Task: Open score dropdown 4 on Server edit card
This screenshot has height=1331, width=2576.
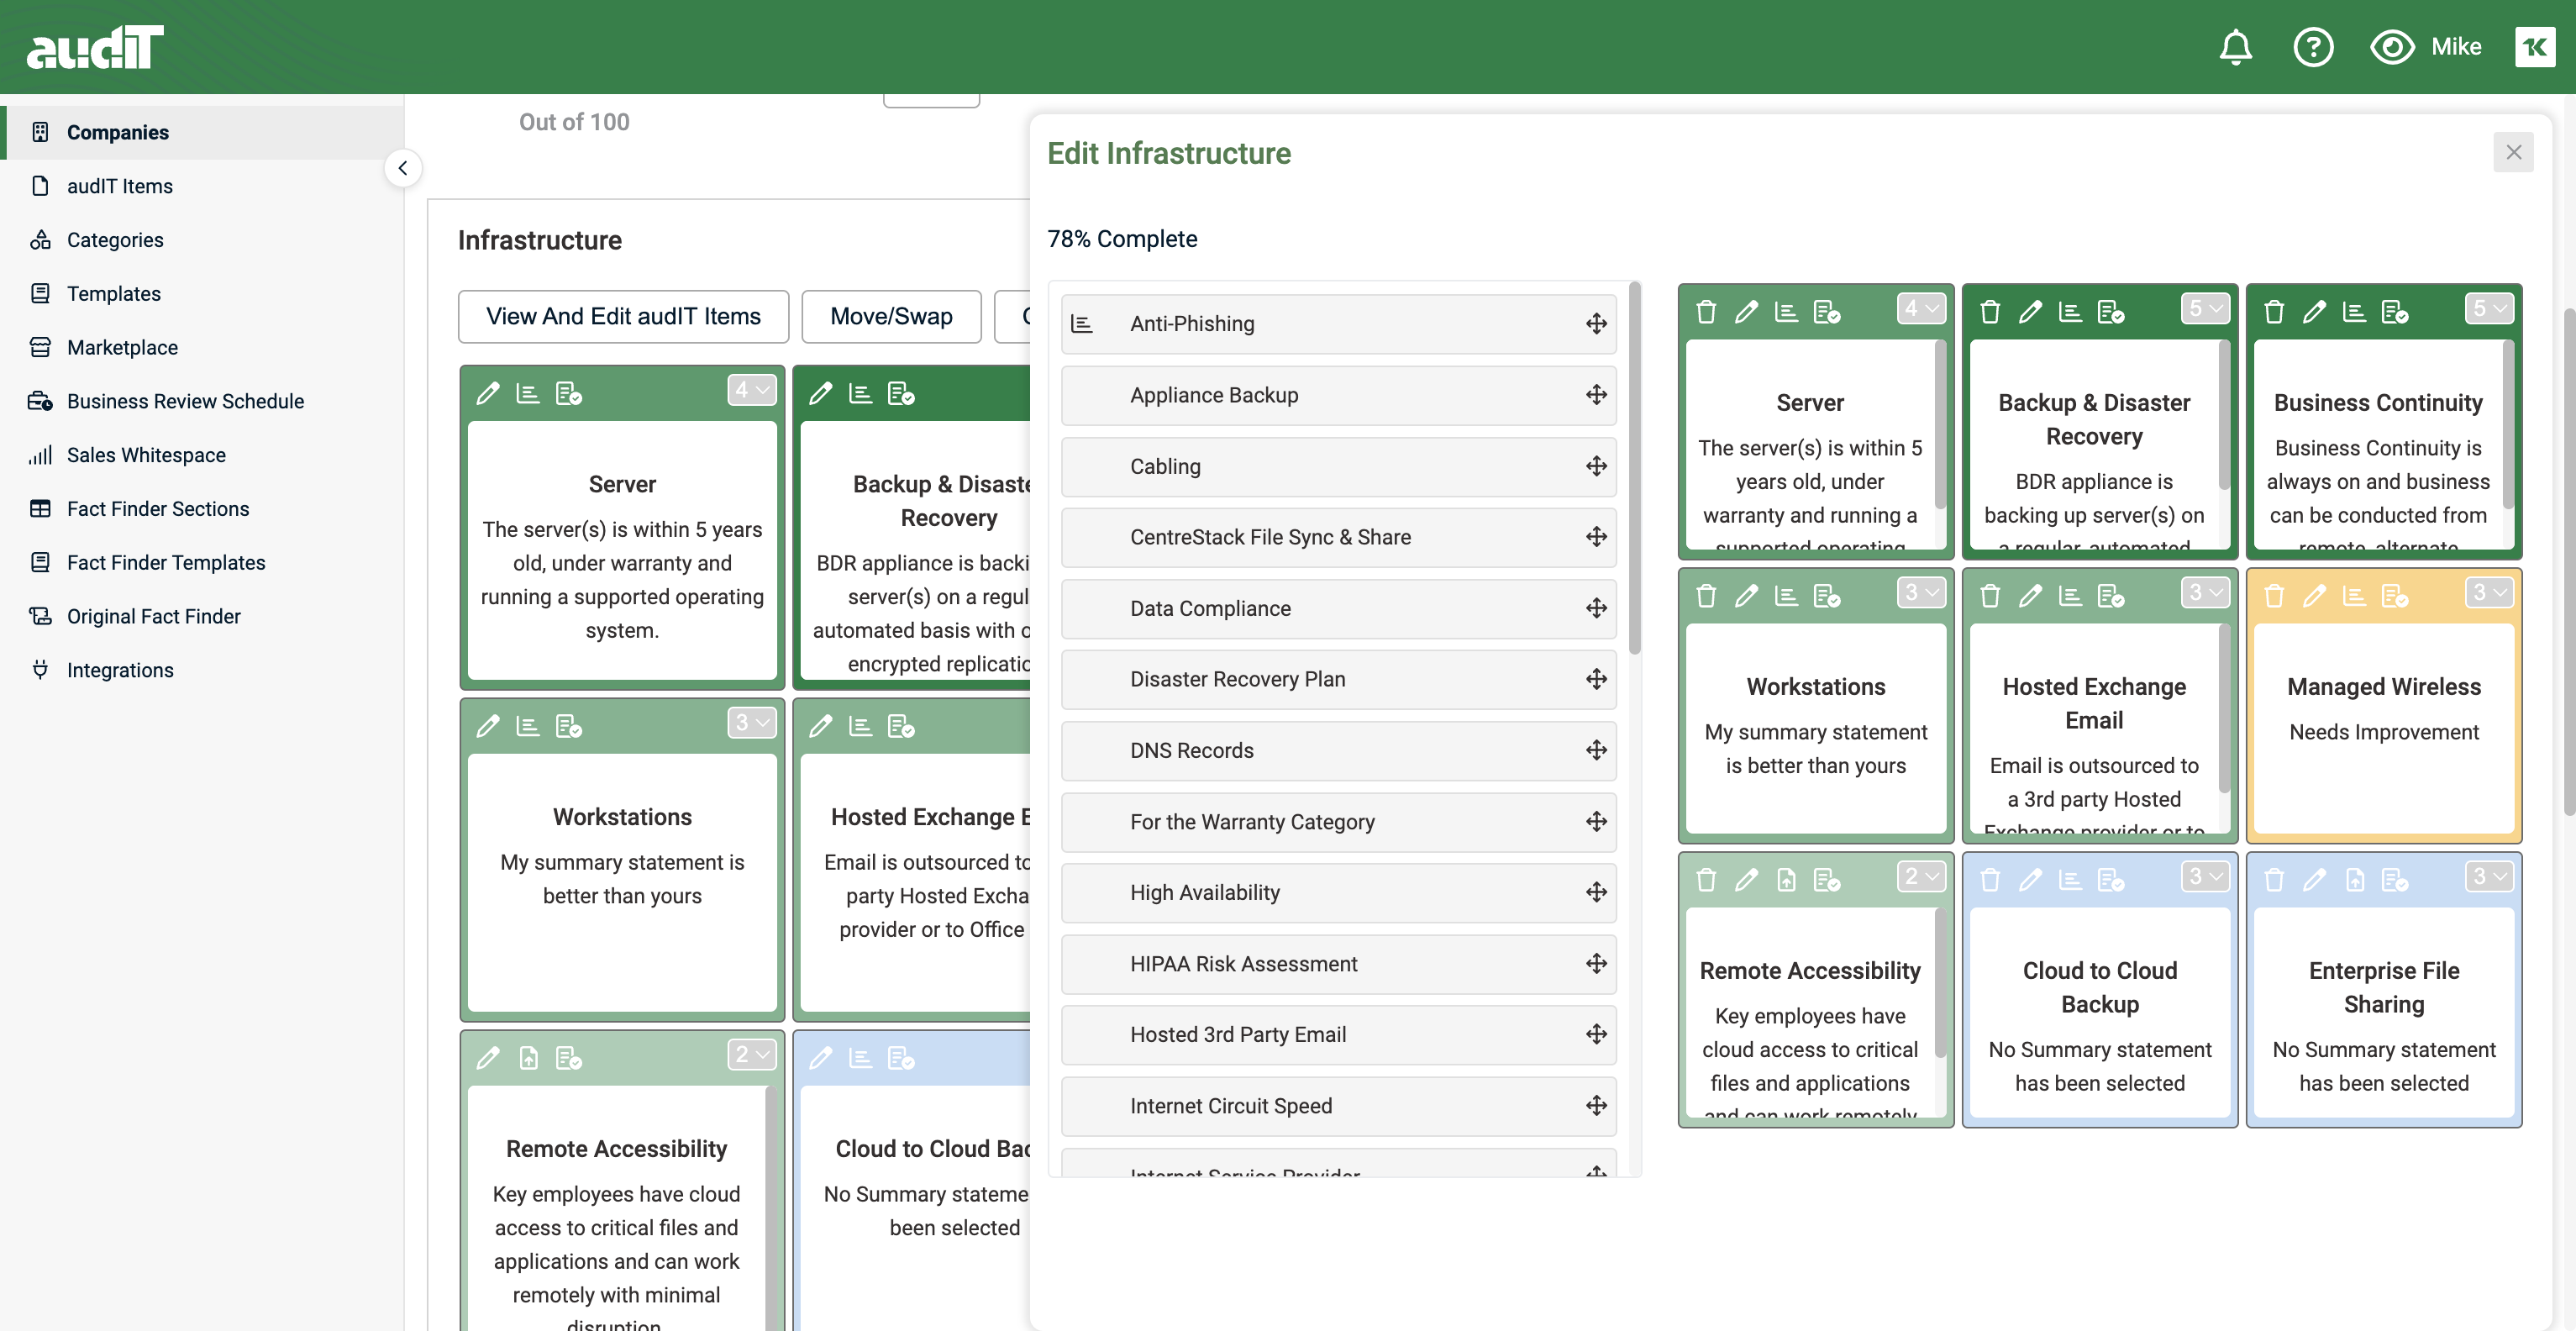Action: (x=1921, y=309)
